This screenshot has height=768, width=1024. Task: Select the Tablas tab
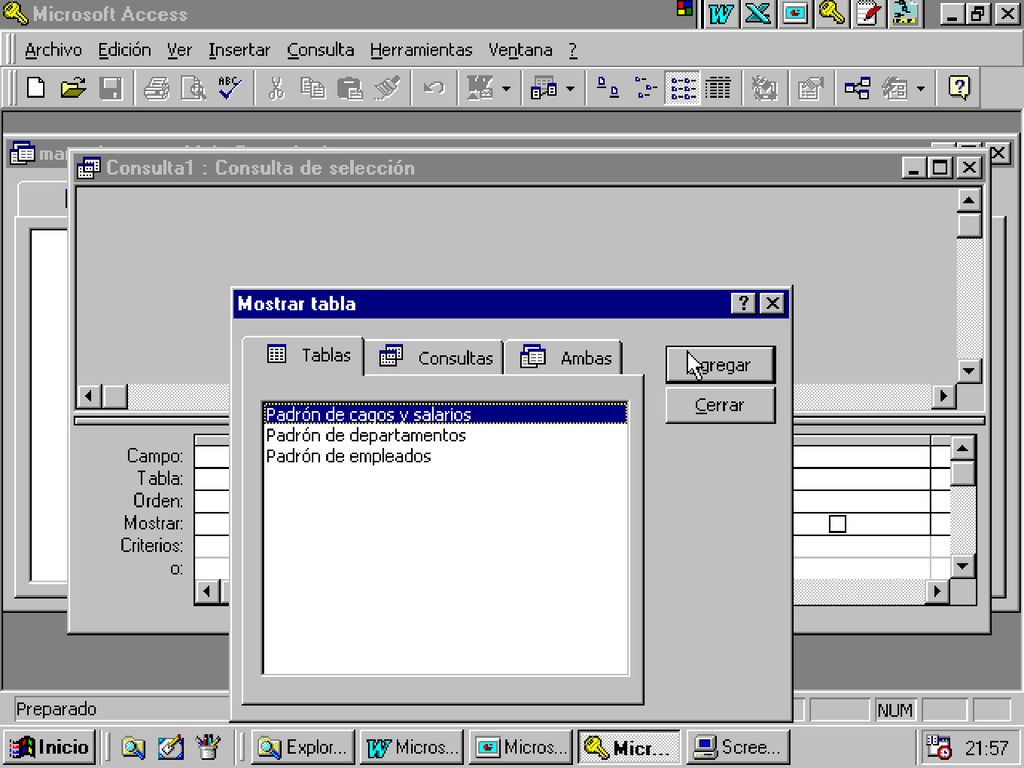click(304, 355)
